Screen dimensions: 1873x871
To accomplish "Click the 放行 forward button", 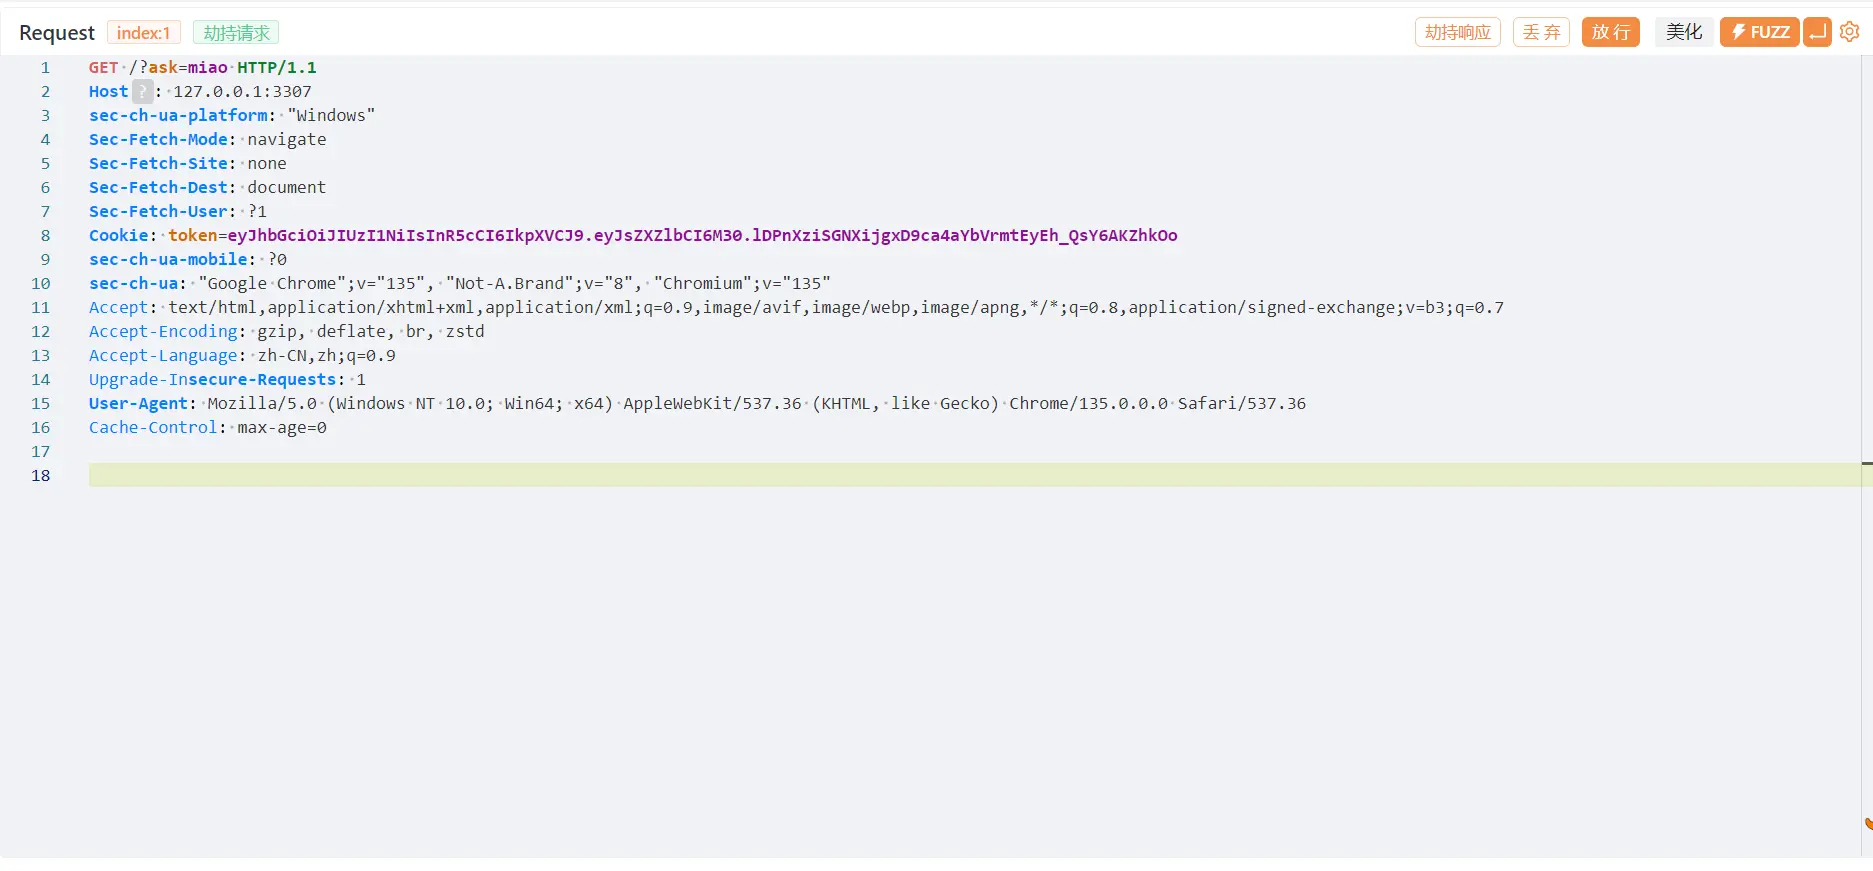I will 1611,32.
